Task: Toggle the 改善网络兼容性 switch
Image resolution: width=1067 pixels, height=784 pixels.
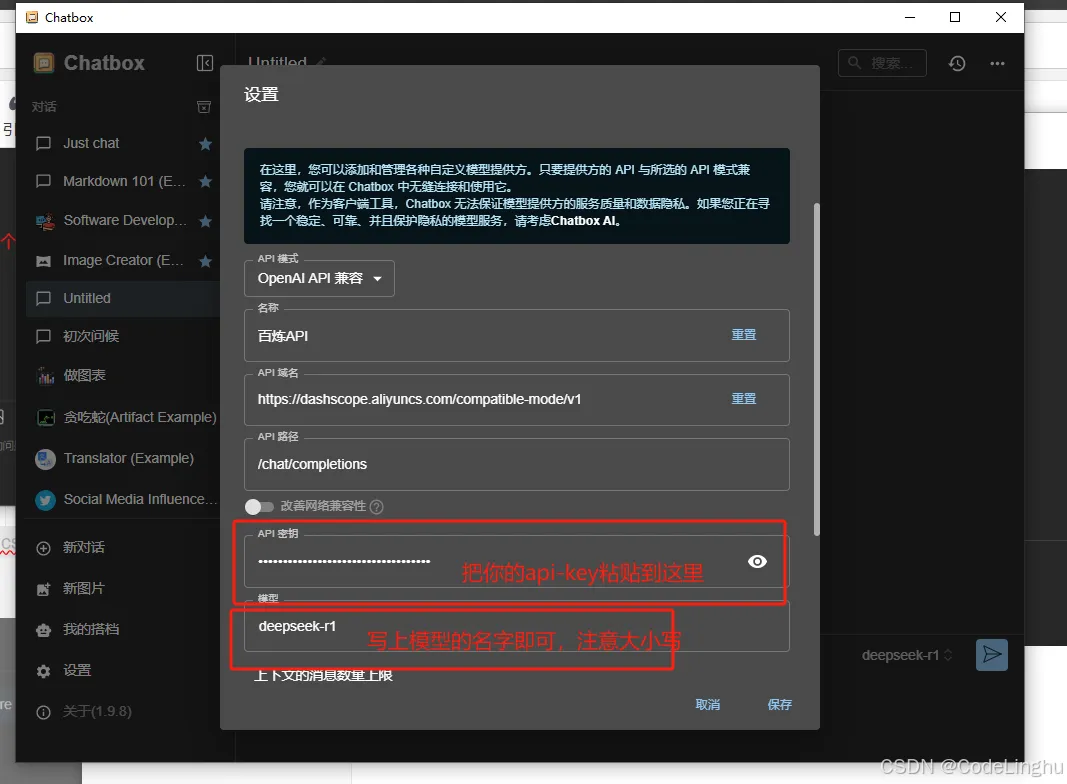Action: point(259,506)
